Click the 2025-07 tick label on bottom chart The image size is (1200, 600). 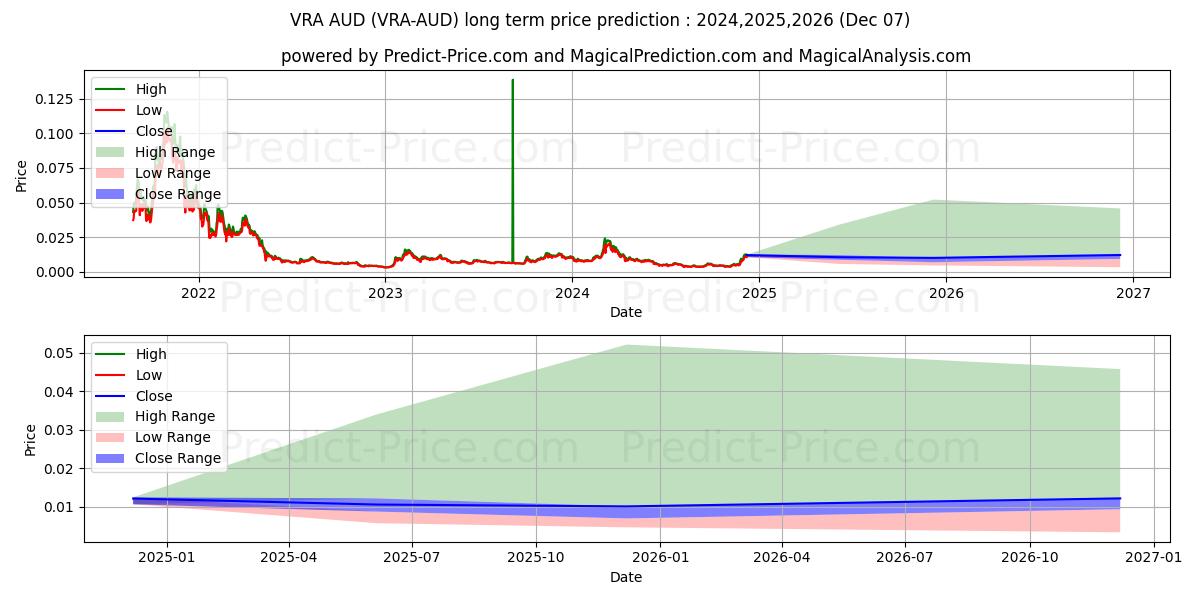click(x=413, y=557)
